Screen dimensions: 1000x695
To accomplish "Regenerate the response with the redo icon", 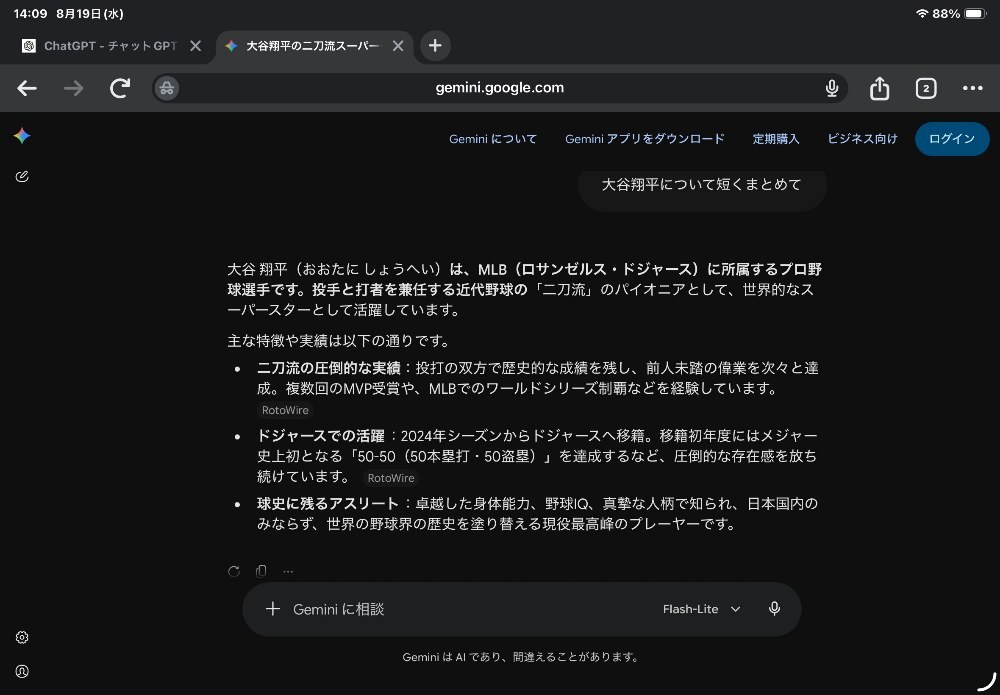I will point(234,571).
